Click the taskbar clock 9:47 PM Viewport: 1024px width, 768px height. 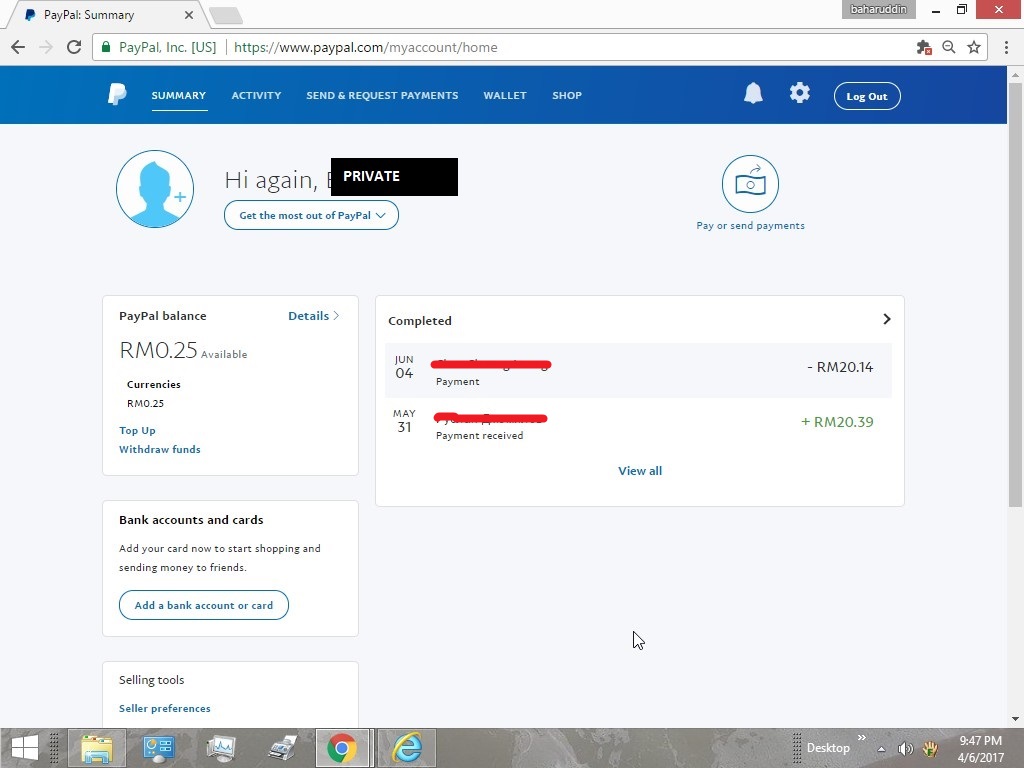980,741
